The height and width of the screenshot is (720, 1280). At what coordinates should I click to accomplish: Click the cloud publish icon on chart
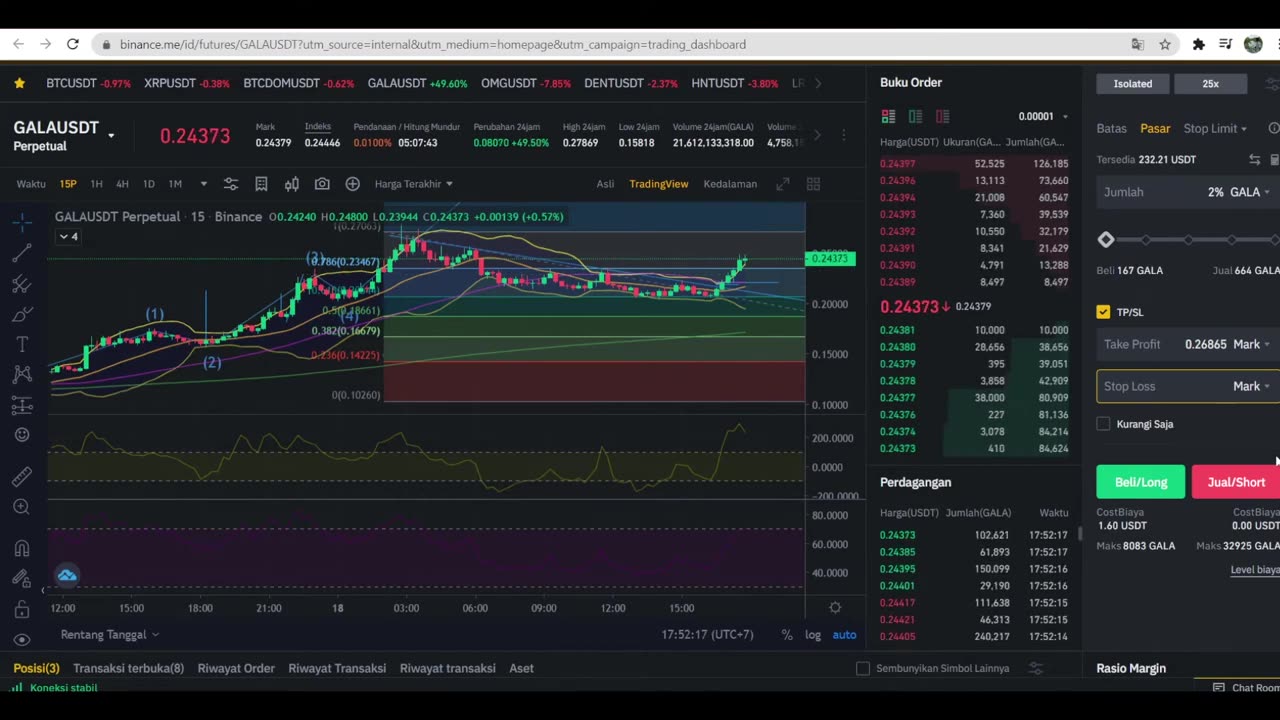tap(67, 575)
